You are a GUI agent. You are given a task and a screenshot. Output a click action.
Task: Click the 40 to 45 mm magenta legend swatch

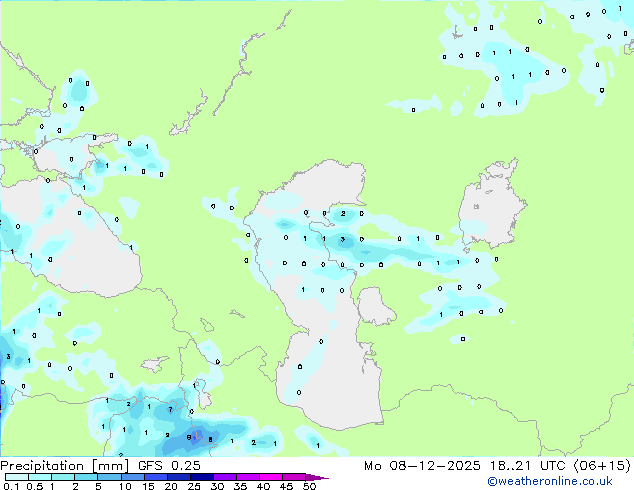coord(271,477)
